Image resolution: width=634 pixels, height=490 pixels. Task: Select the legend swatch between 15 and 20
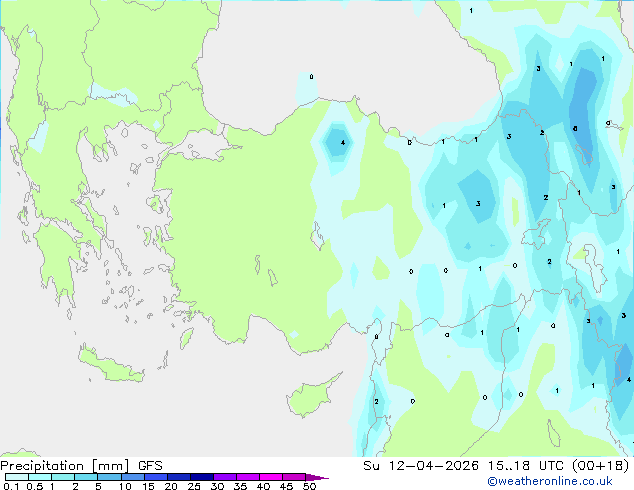156,477
